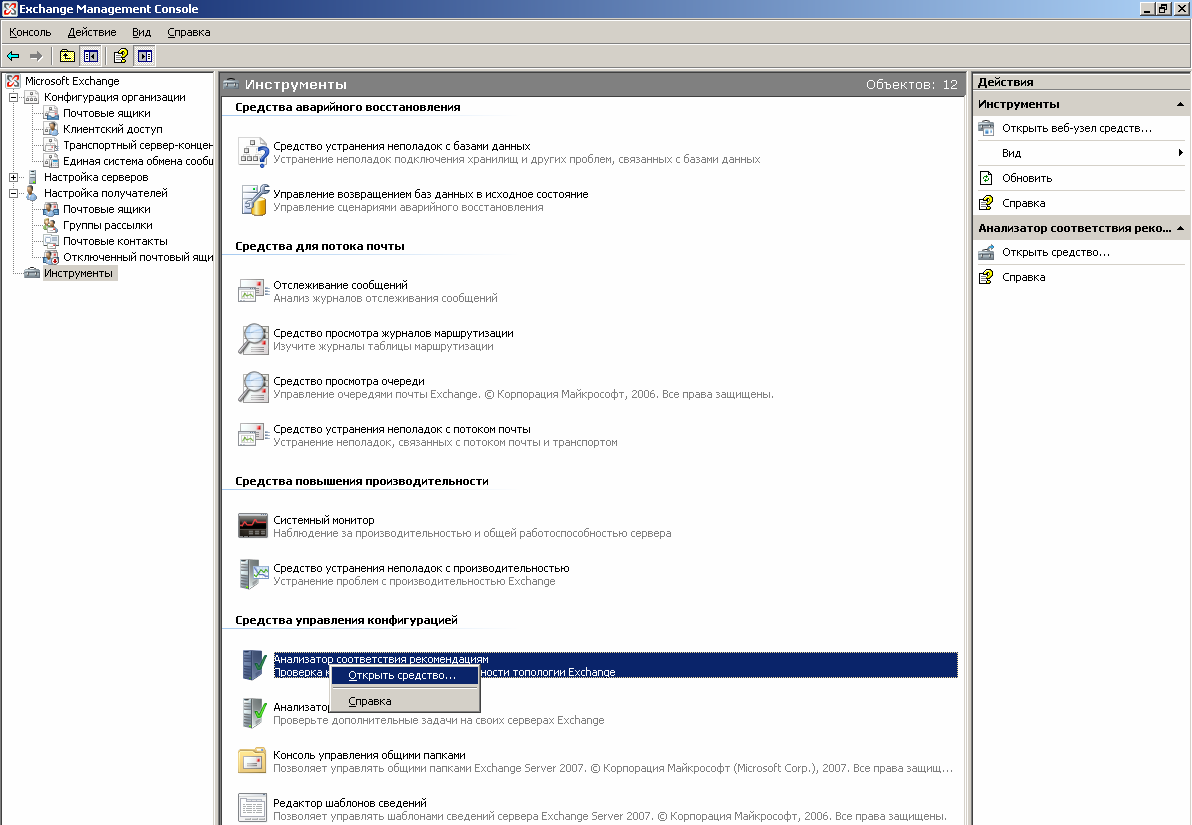Image resolution: width=1192 pixels, height=825 pixels.
Task: Open the Справка menu in menu bar
Action: (x=189, y=32)
